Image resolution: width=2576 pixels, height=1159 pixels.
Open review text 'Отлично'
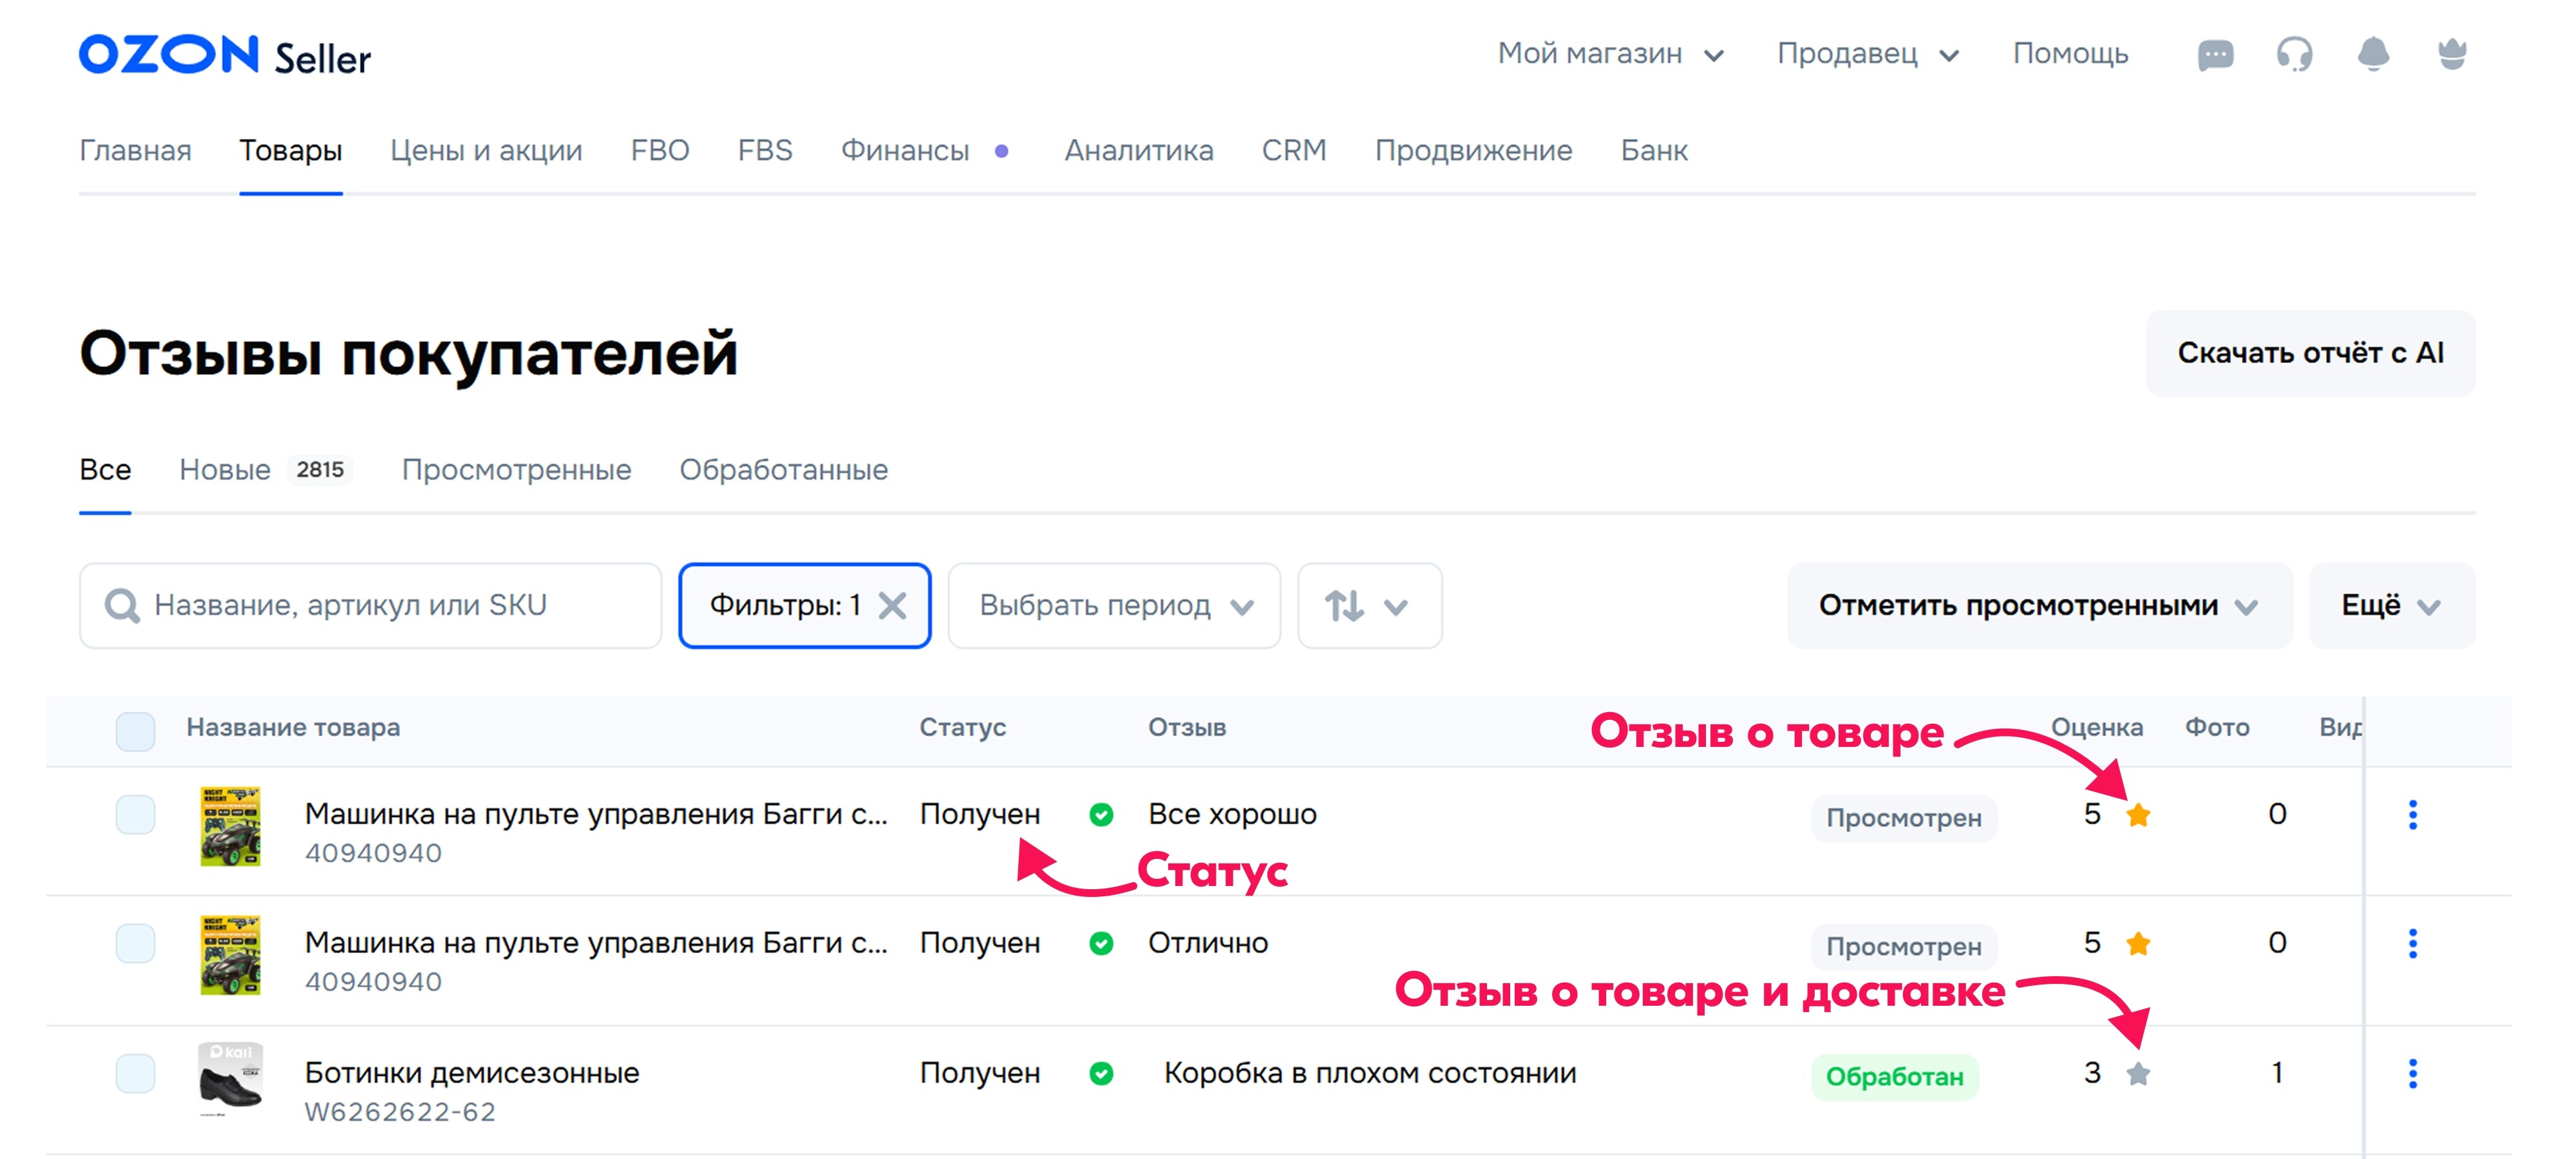1208,943
